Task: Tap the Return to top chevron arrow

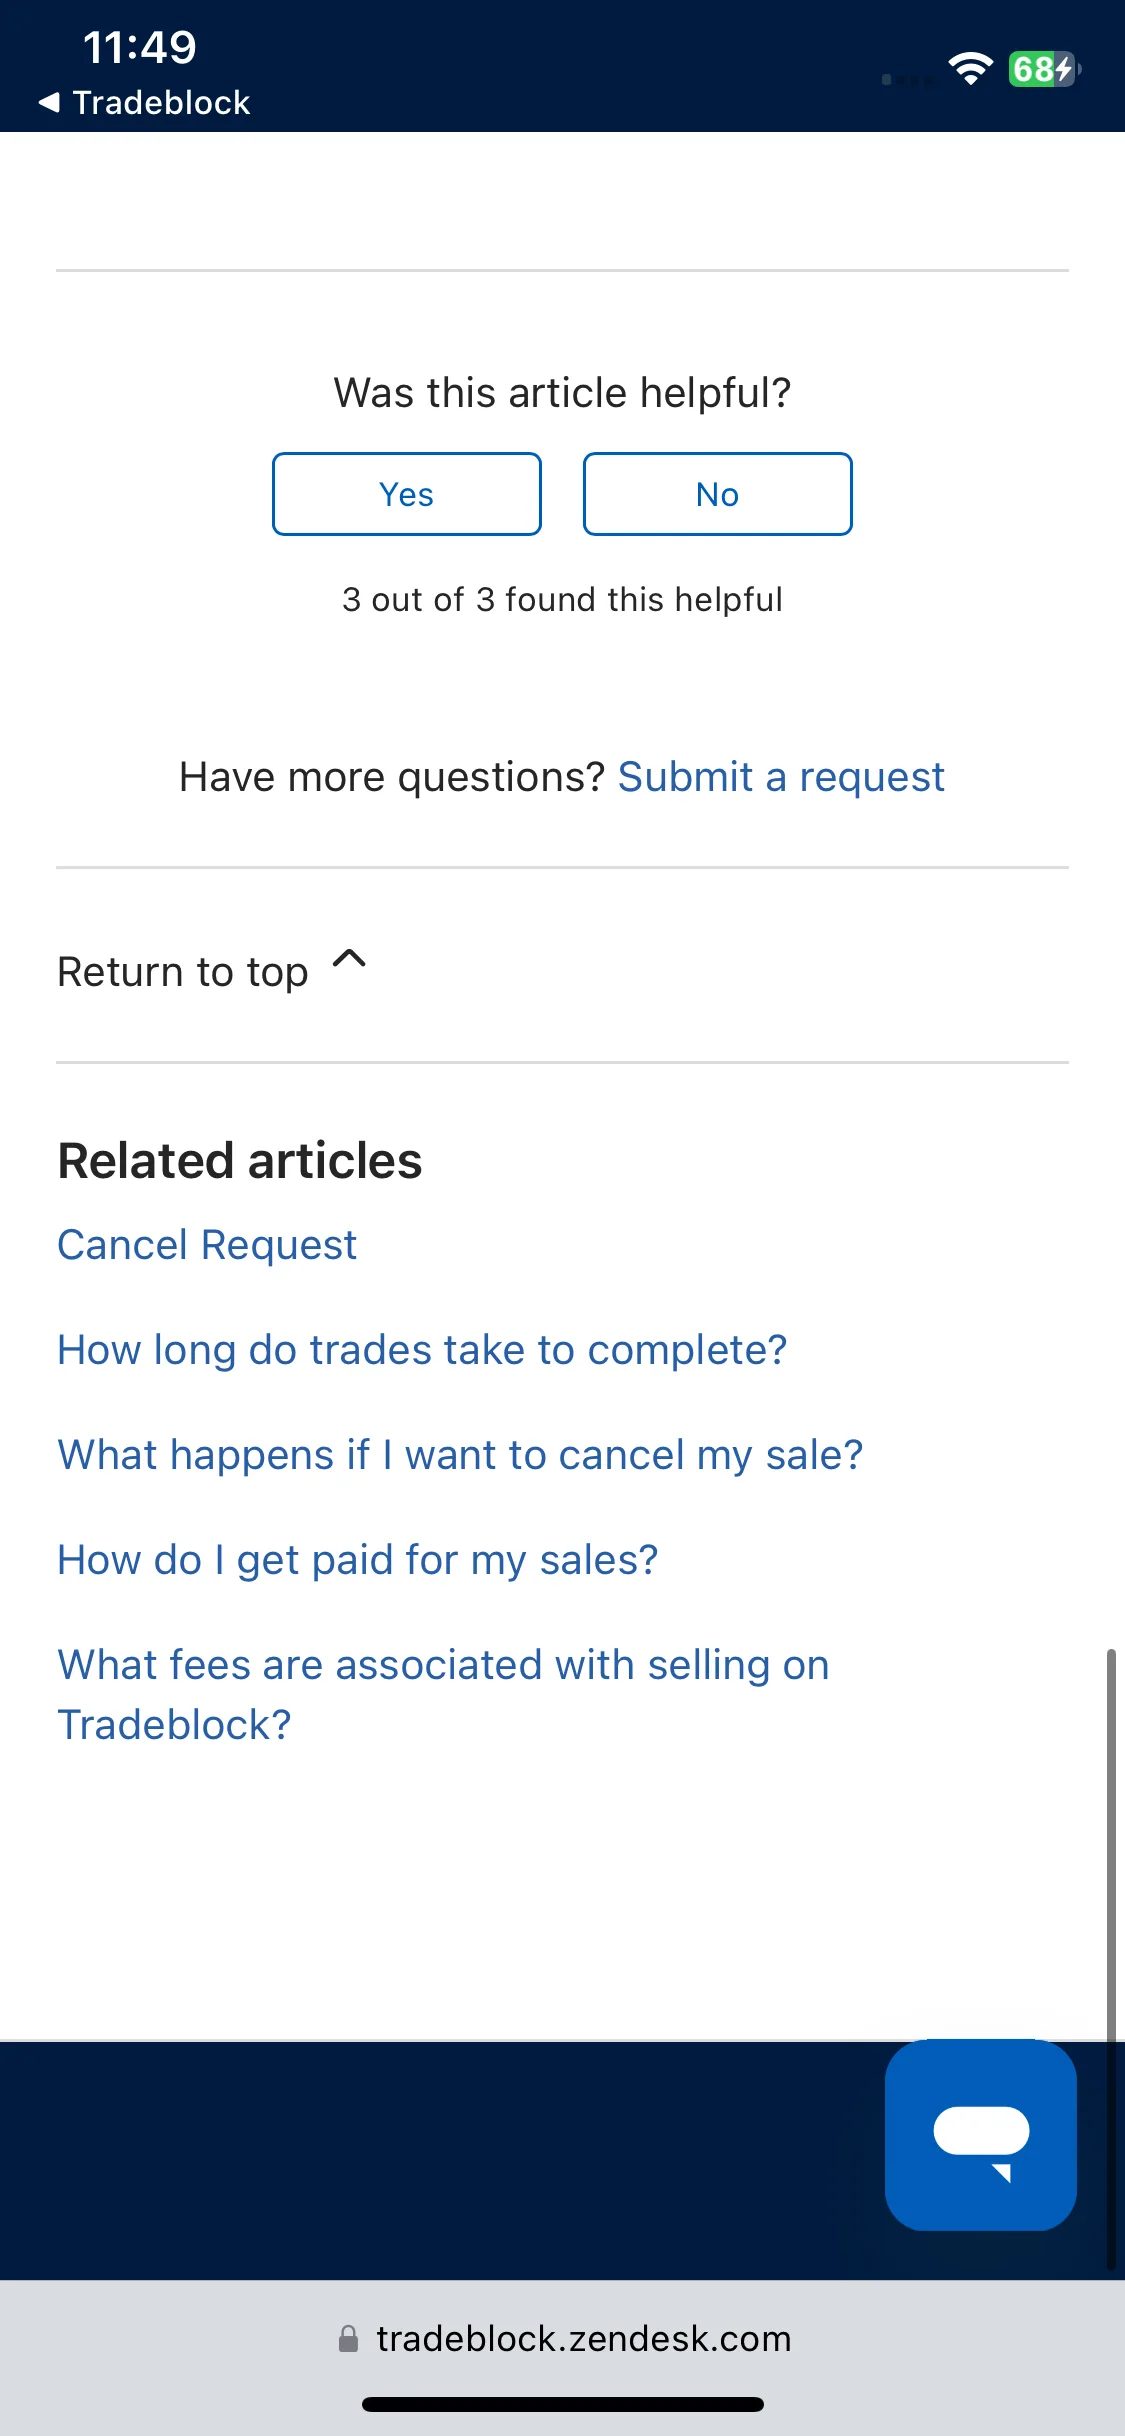Action: tap(349, 959)
